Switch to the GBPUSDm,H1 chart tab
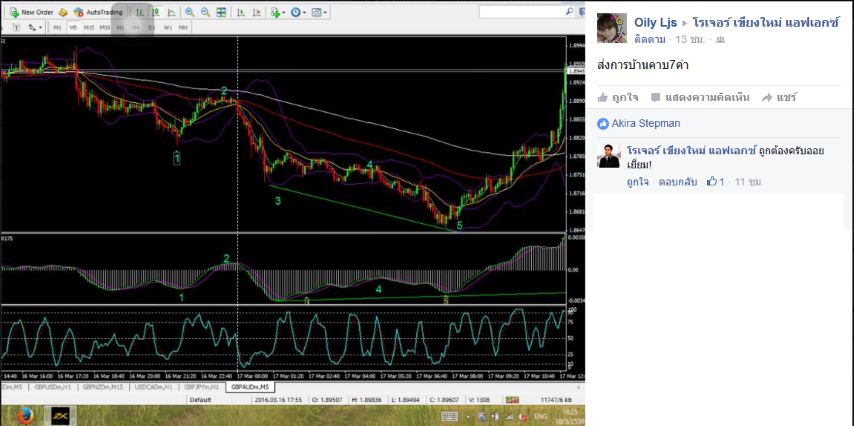 (53, 387)
